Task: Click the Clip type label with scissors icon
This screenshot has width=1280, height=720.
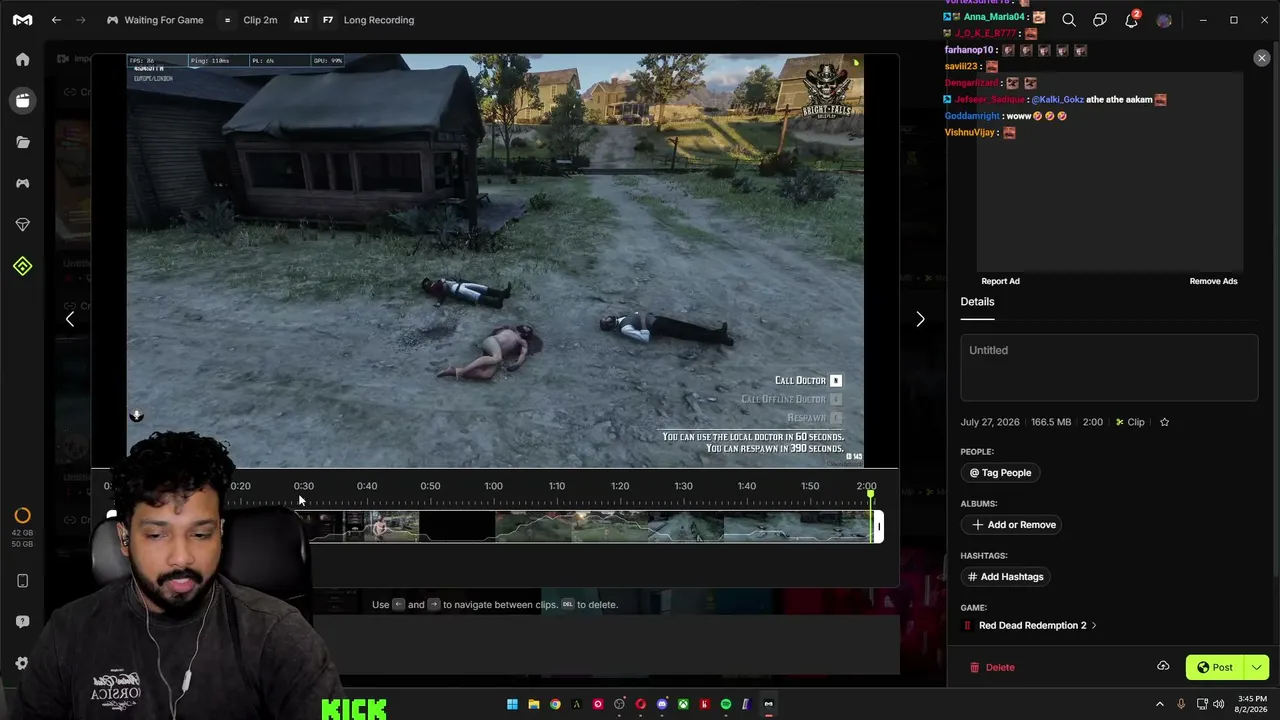Action: coord(1130,422)
